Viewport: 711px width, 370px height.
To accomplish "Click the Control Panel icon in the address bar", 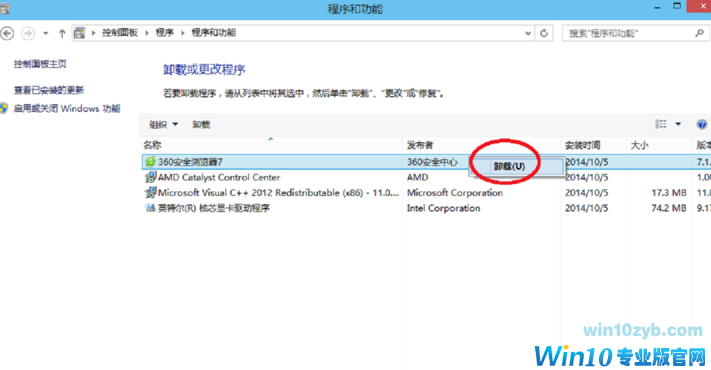I will pyautogui.click(x=80, y=33).
